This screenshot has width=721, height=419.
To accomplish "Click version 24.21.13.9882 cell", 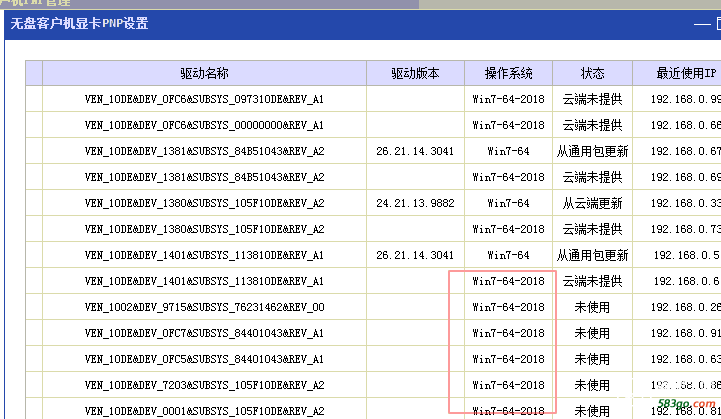I will click(x=415, y=203).
